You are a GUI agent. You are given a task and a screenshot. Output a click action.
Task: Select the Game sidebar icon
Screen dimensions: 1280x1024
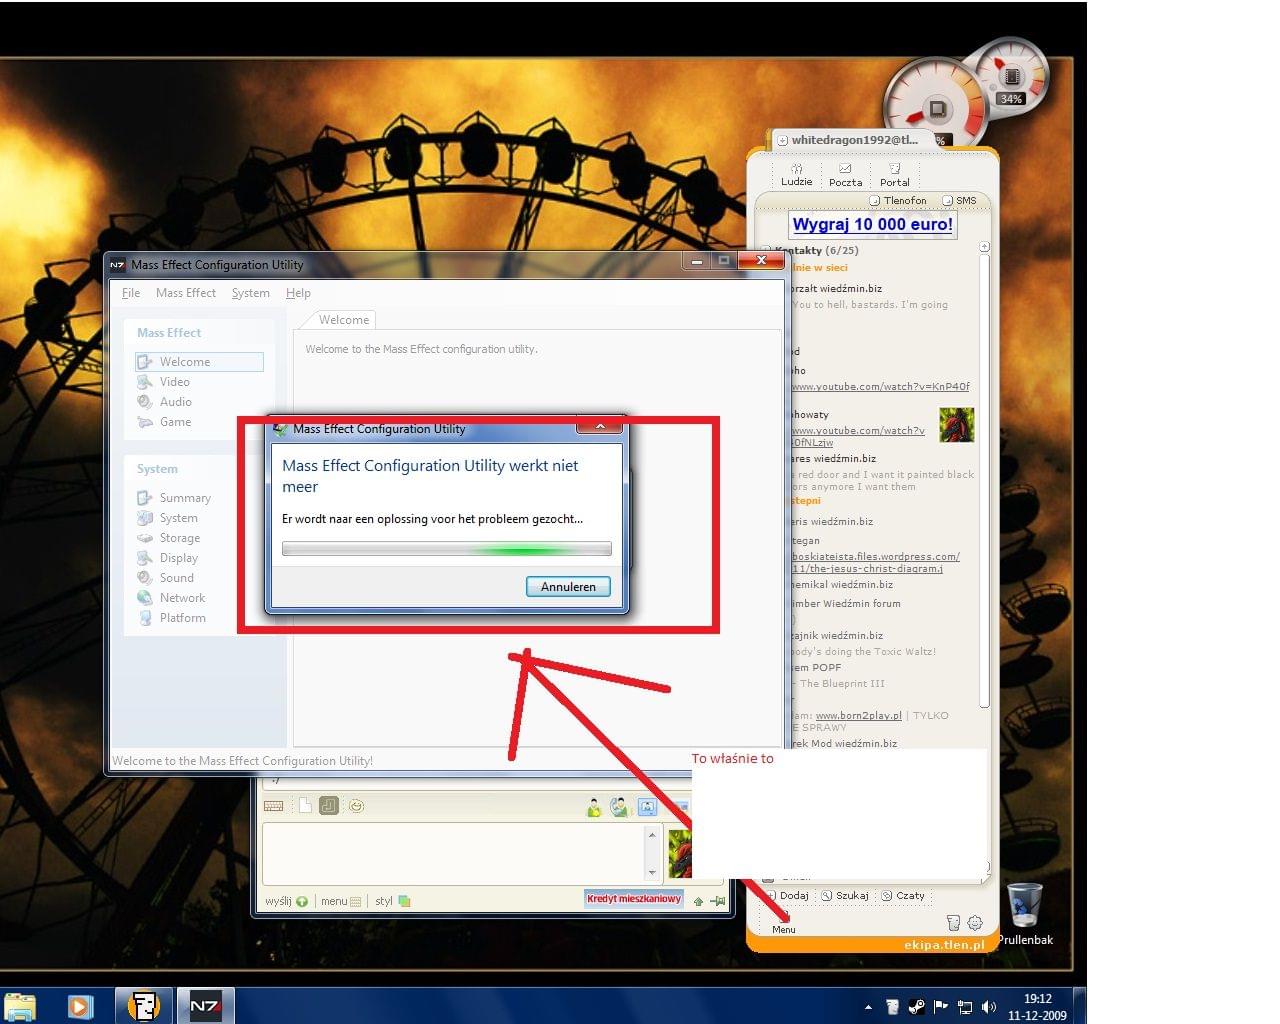click(x=145, y=422)
